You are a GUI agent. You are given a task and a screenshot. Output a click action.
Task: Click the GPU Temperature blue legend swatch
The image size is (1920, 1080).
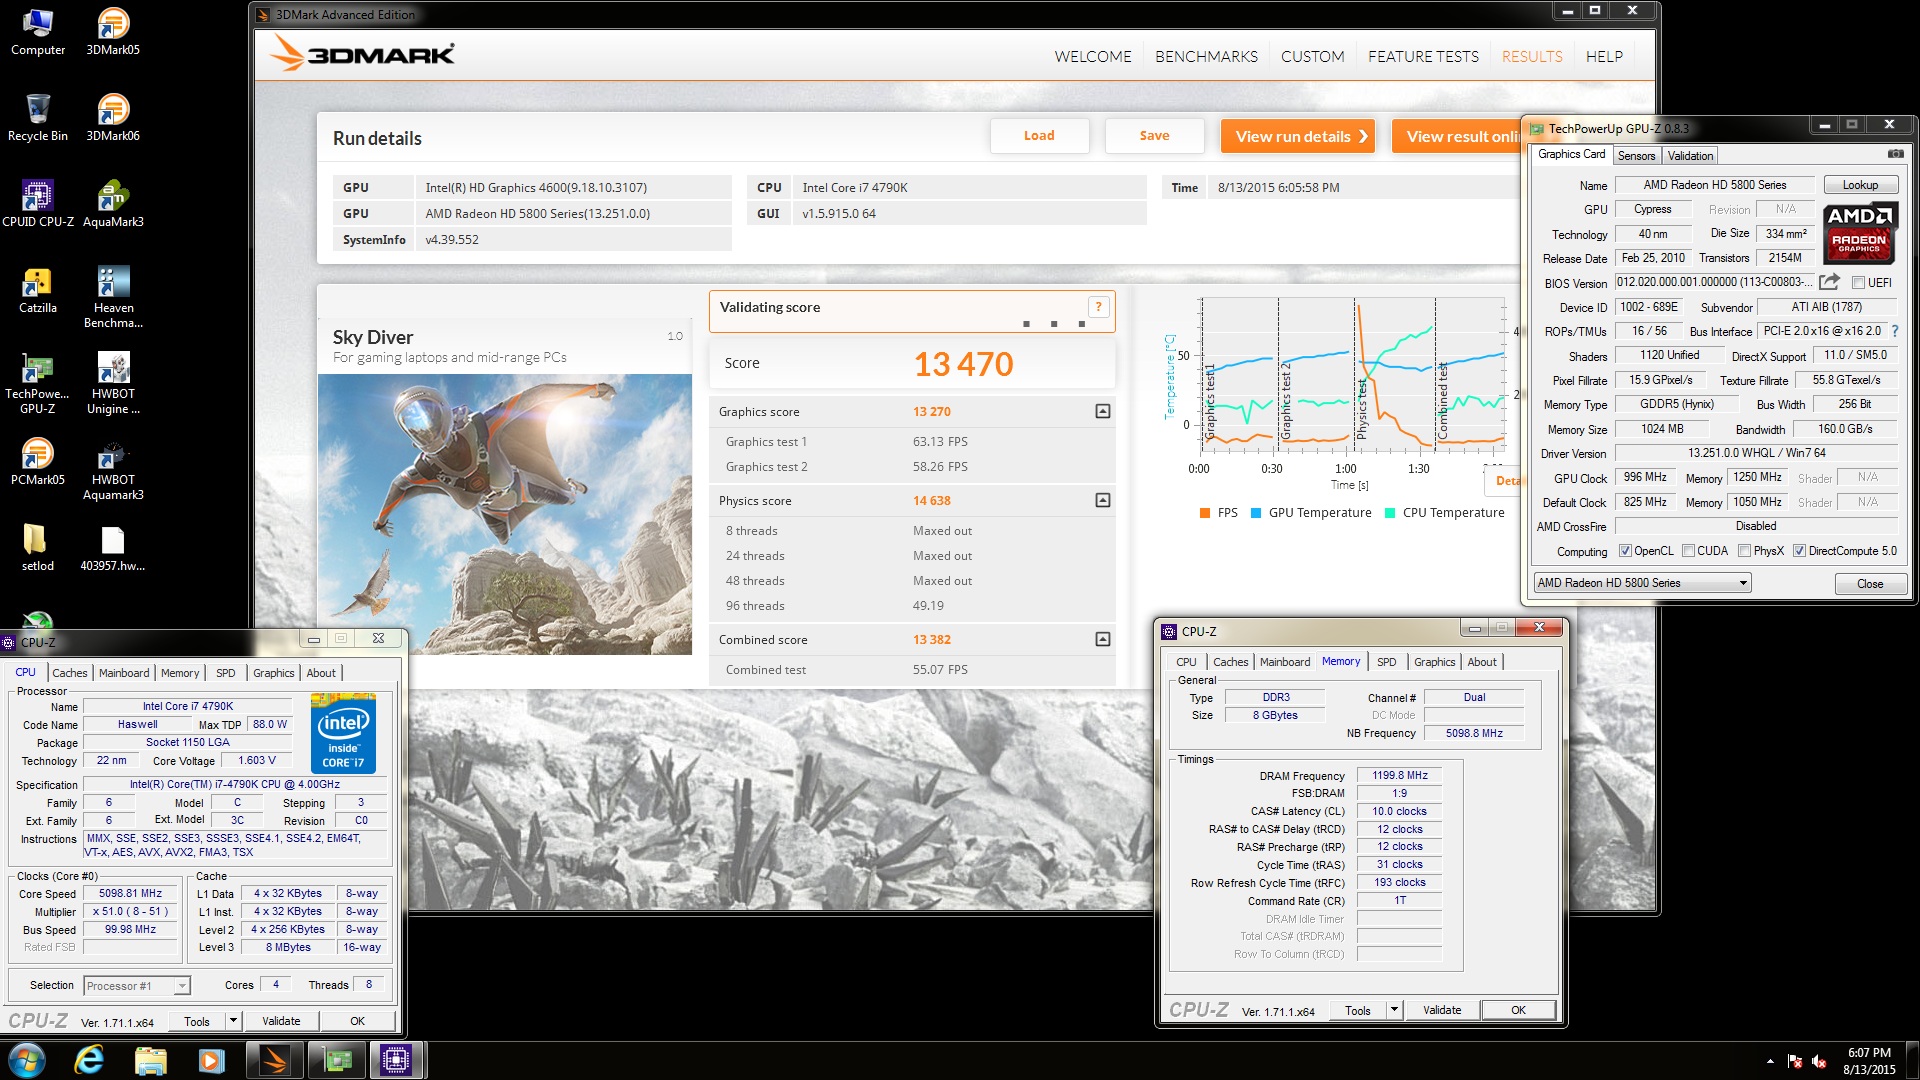click(x=1256, y=513)
